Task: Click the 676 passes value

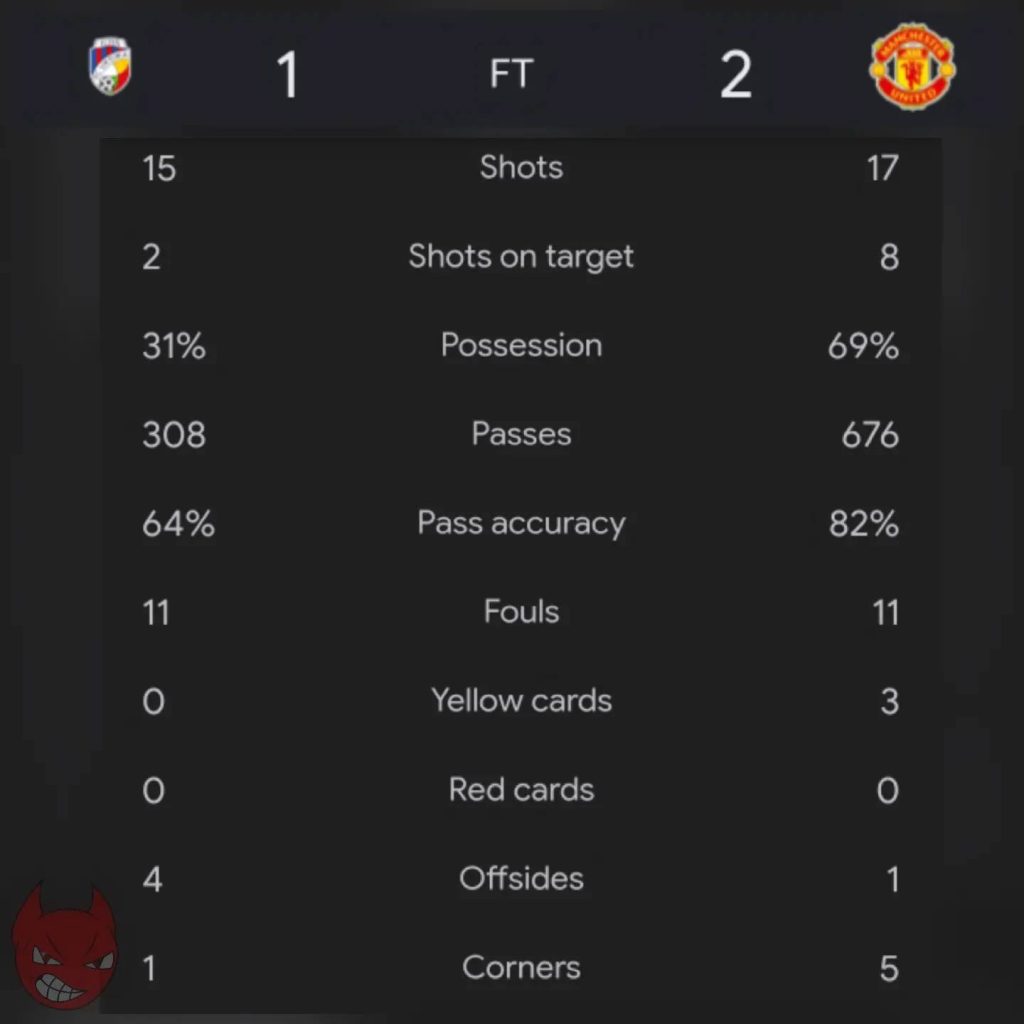Action: 869,435
